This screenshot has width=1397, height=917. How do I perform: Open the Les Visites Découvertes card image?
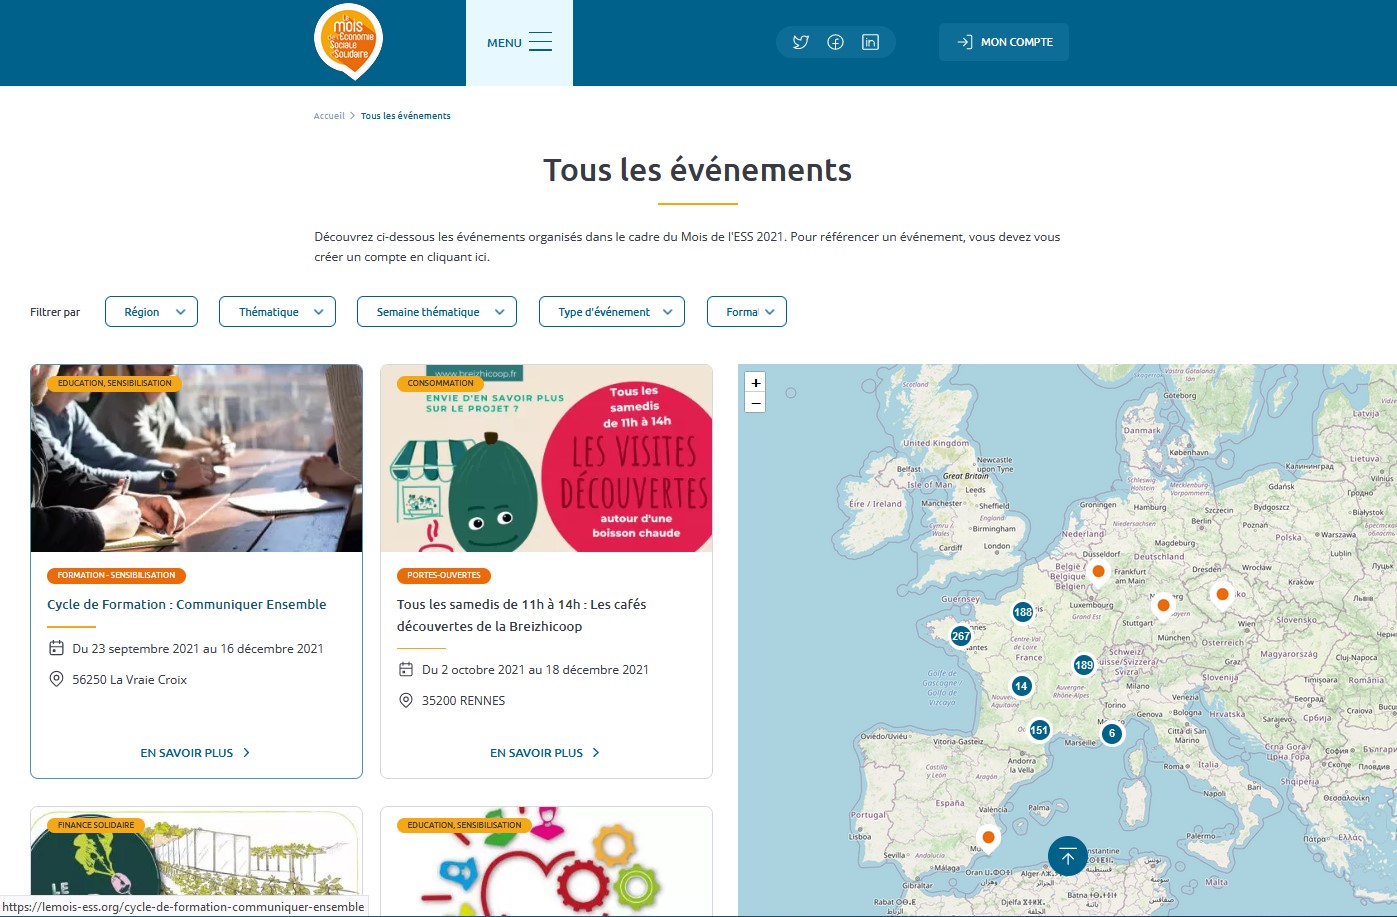point(547,458)
